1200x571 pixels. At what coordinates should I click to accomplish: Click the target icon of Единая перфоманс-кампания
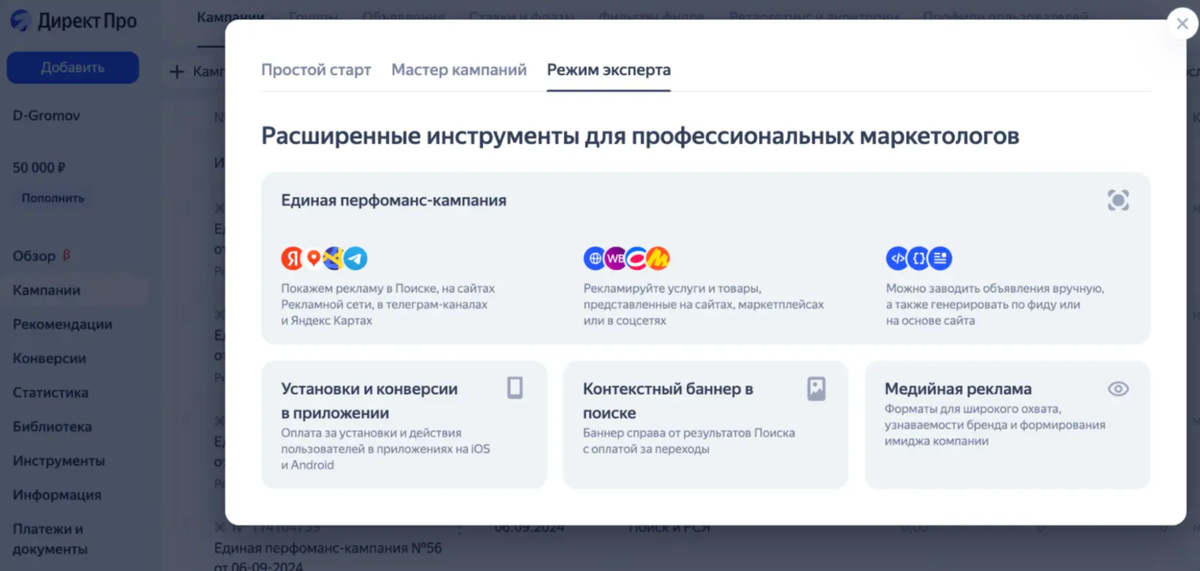[1118, 200]
